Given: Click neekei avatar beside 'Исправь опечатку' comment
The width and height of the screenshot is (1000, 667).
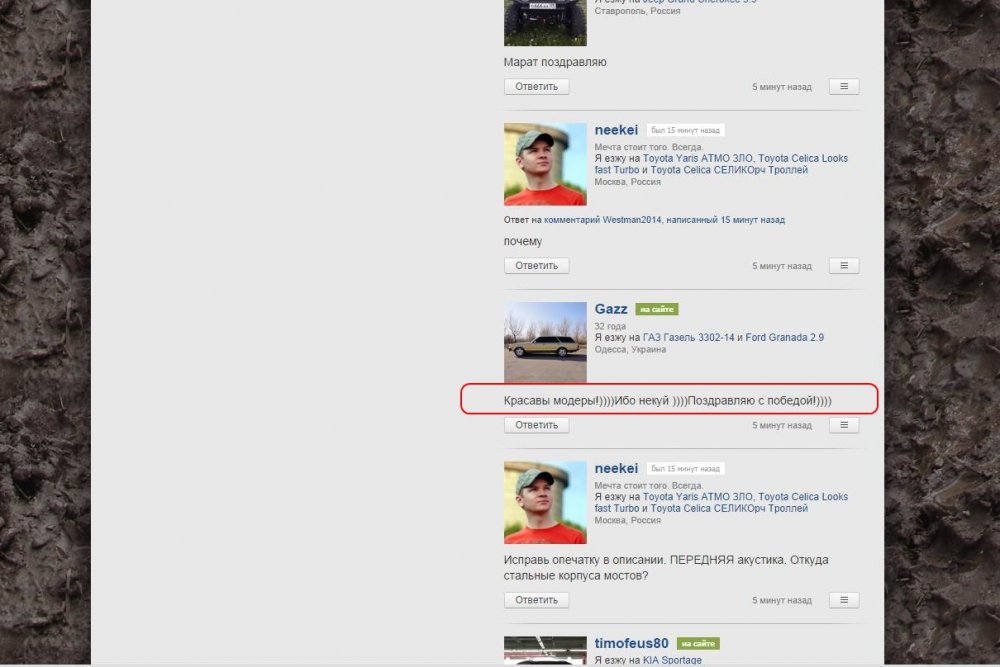Looking at the screenshot, I should click(x=545, y=502).
